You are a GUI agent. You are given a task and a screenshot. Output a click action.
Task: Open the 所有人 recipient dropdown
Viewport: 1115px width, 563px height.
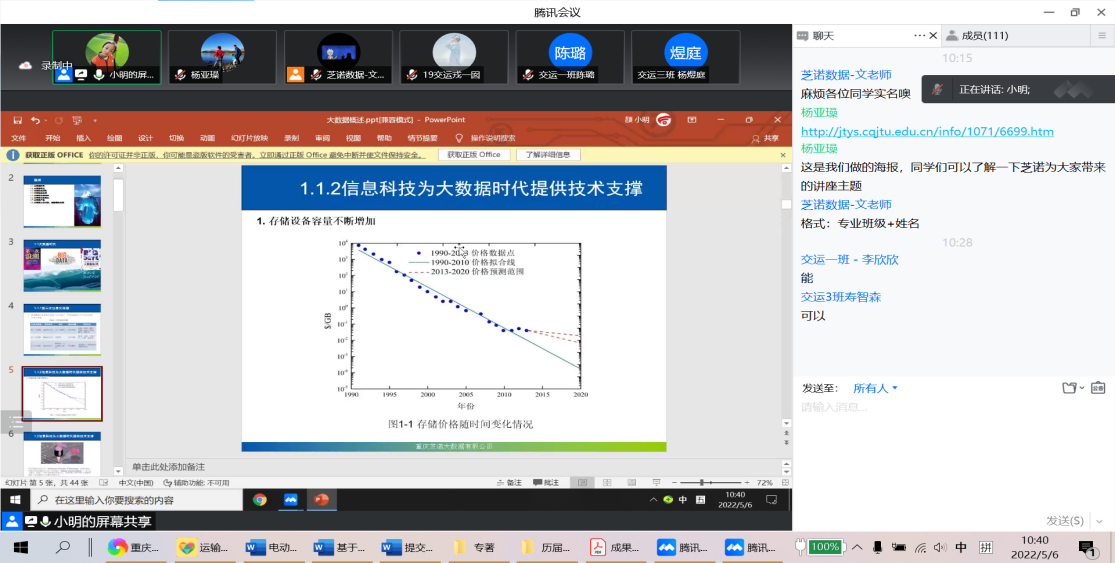875,388
